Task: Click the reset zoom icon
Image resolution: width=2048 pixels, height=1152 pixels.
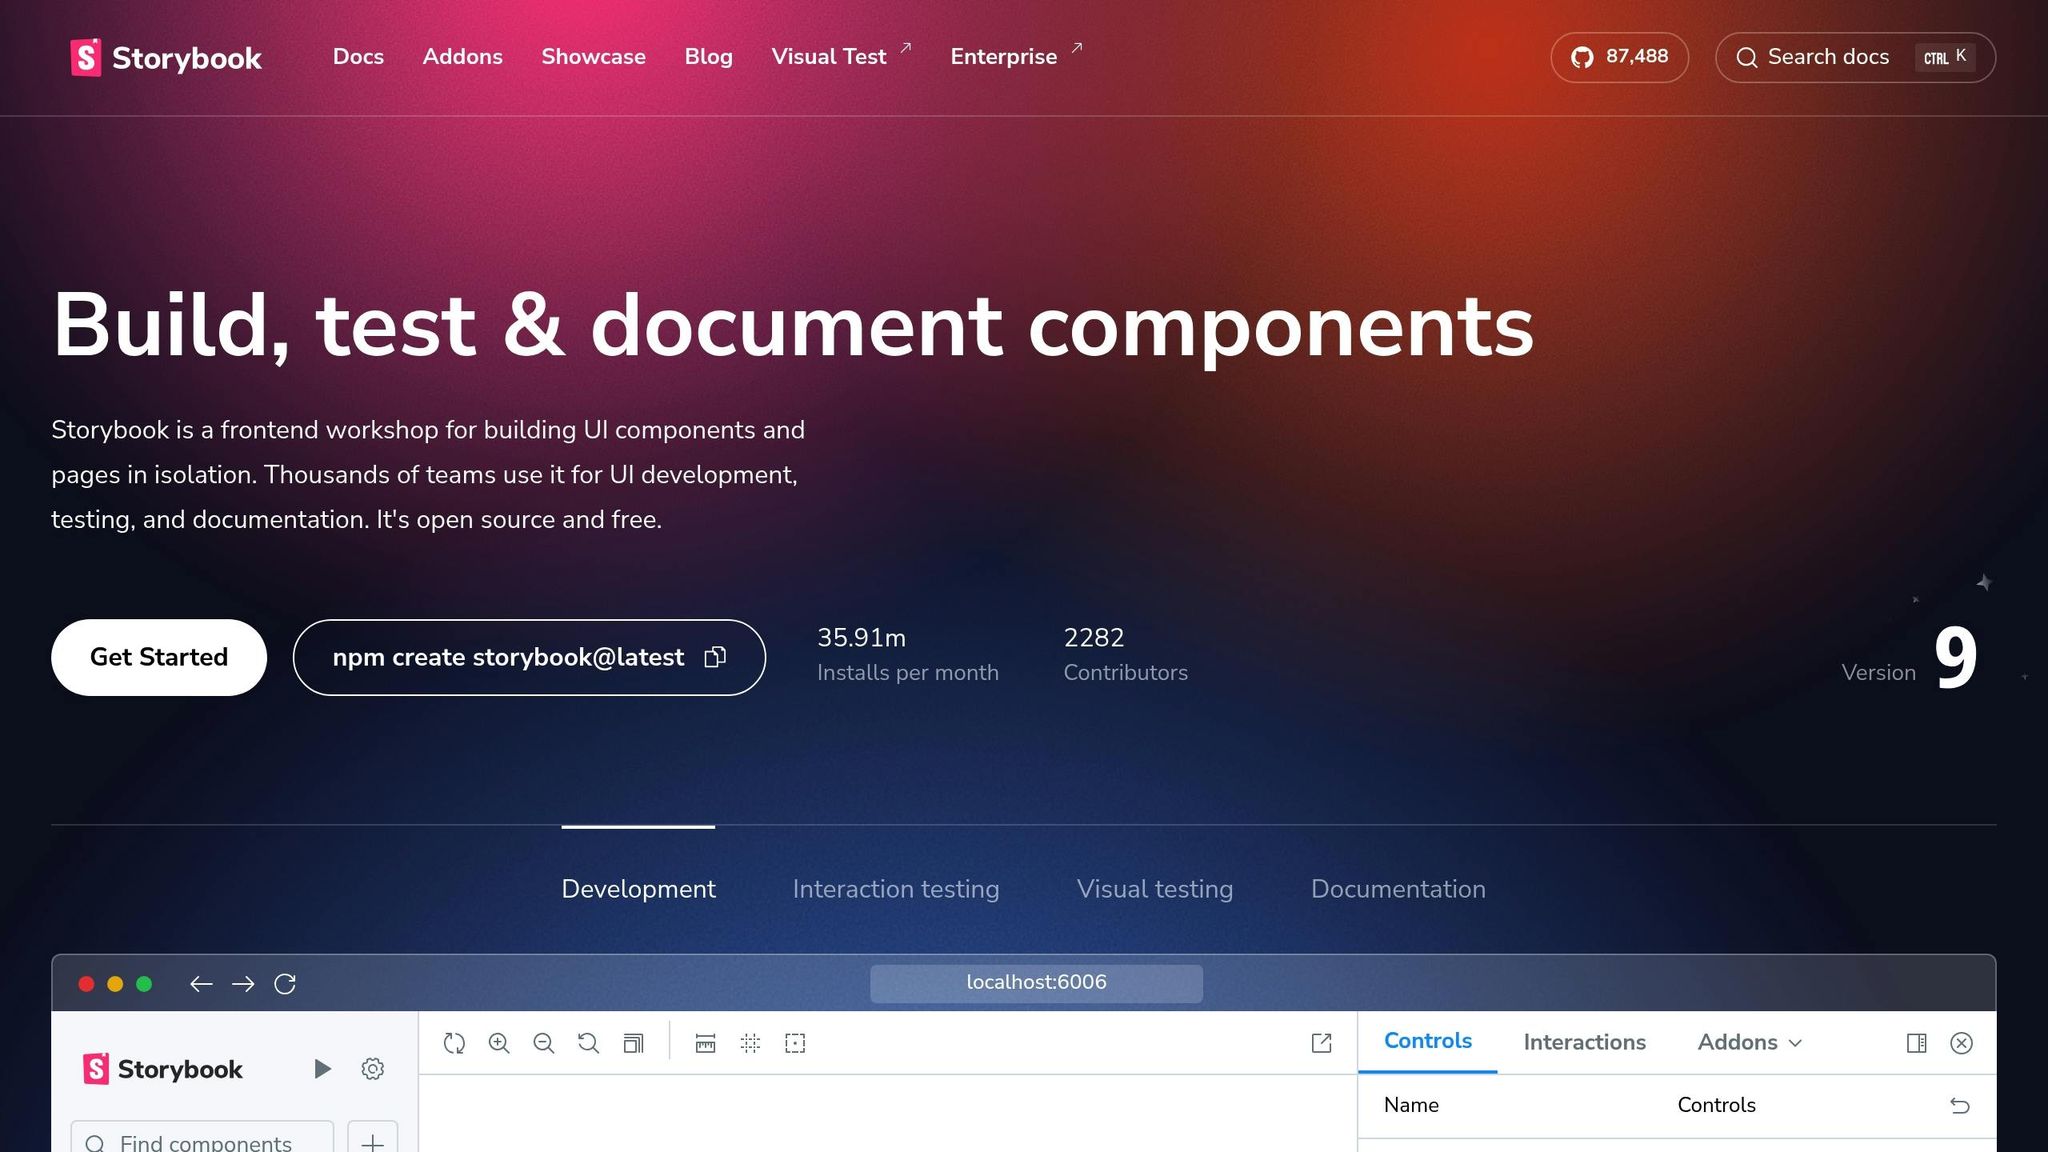Action: tap(588, 1043)
